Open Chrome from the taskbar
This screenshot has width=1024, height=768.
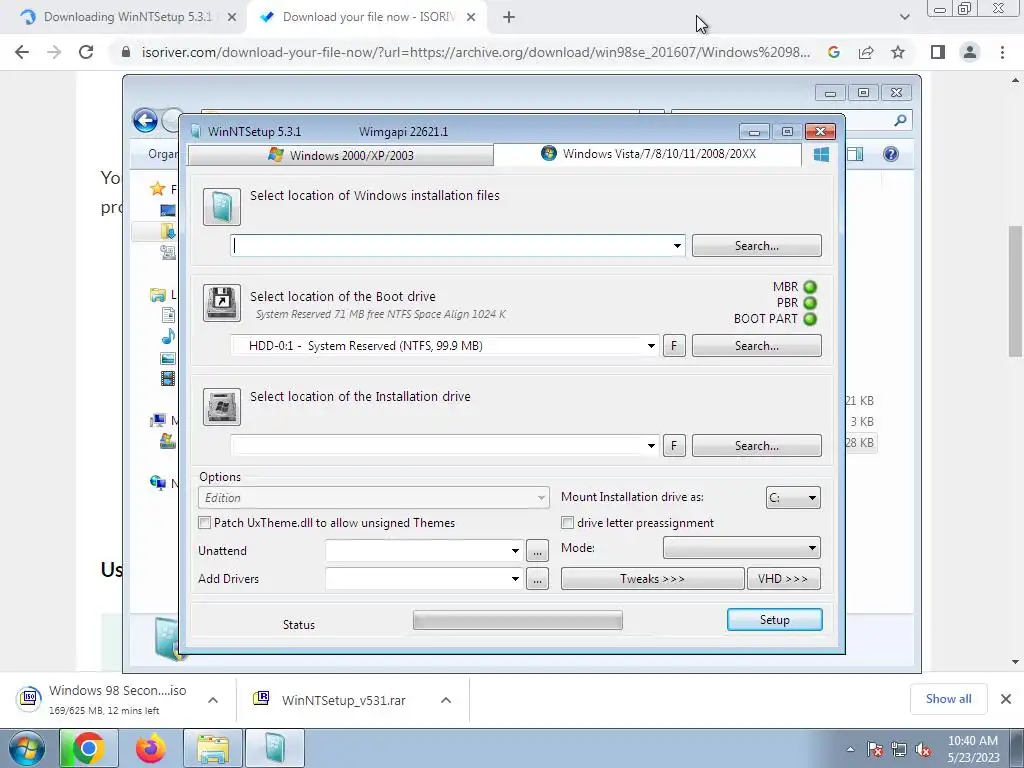88,748
